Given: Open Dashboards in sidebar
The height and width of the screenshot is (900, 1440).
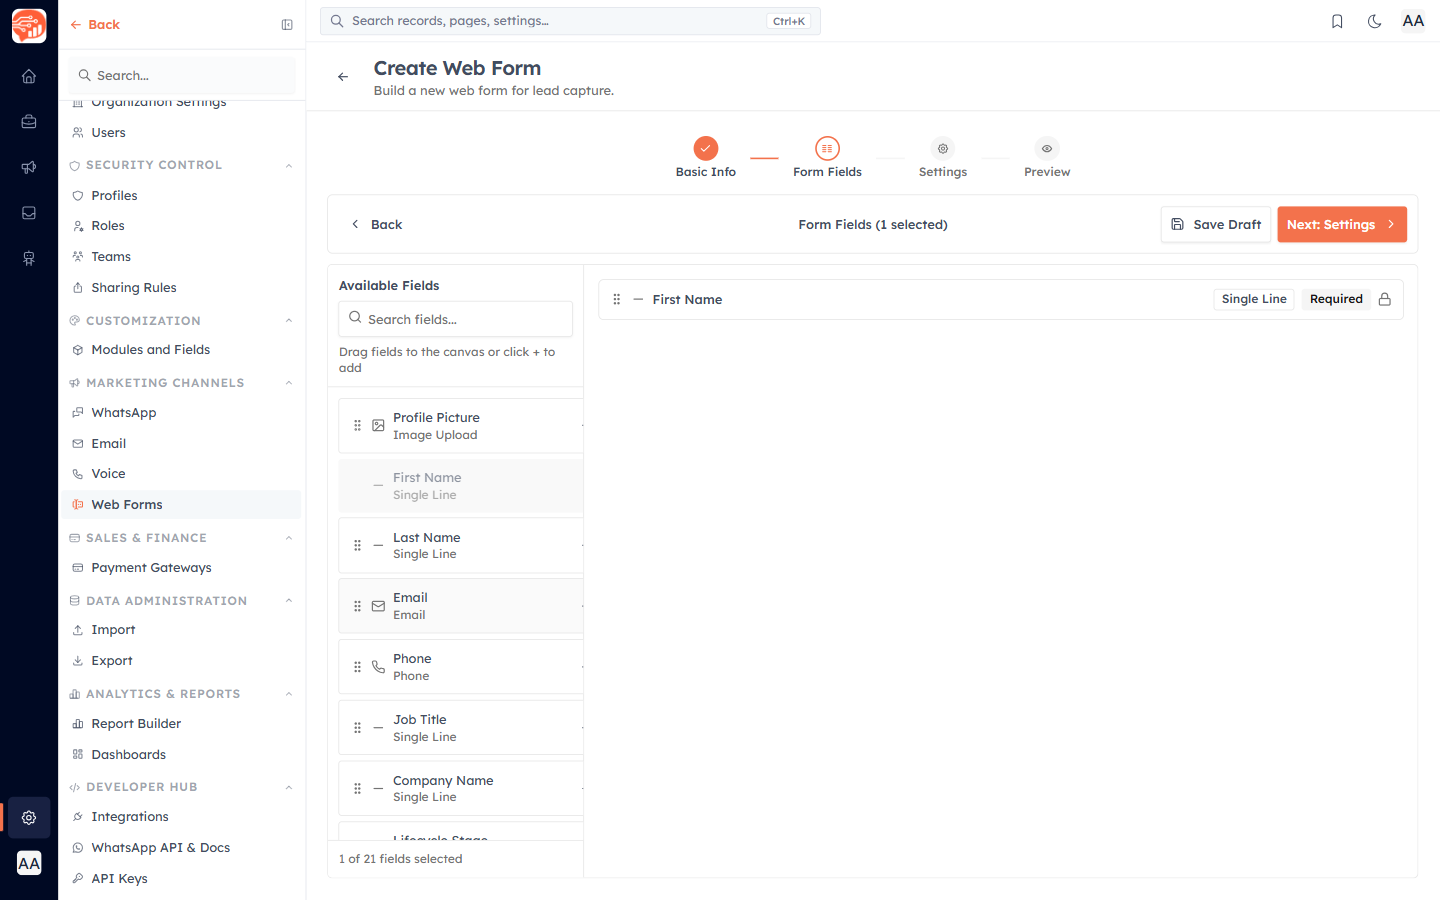Looking at the screenshot, I should tap(181, 755).
